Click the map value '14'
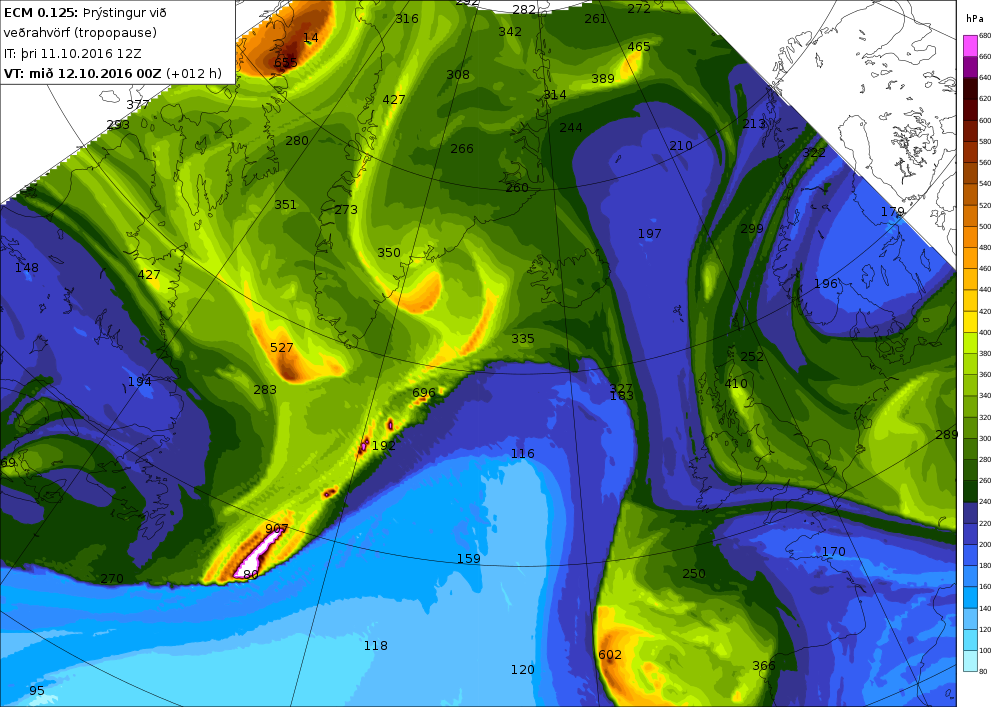The image size is (1000, 707). [x=311, y=38]
